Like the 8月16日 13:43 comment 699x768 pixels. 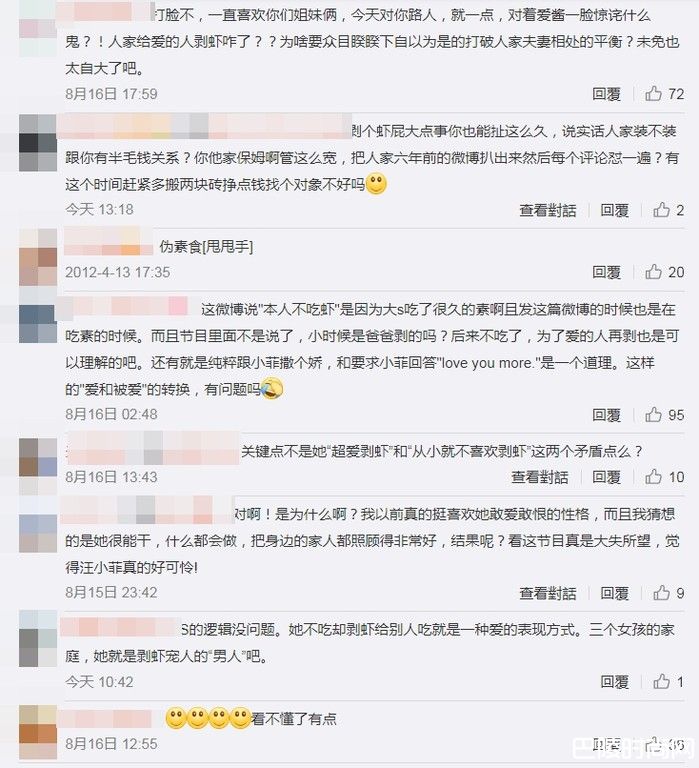(653, 476)
